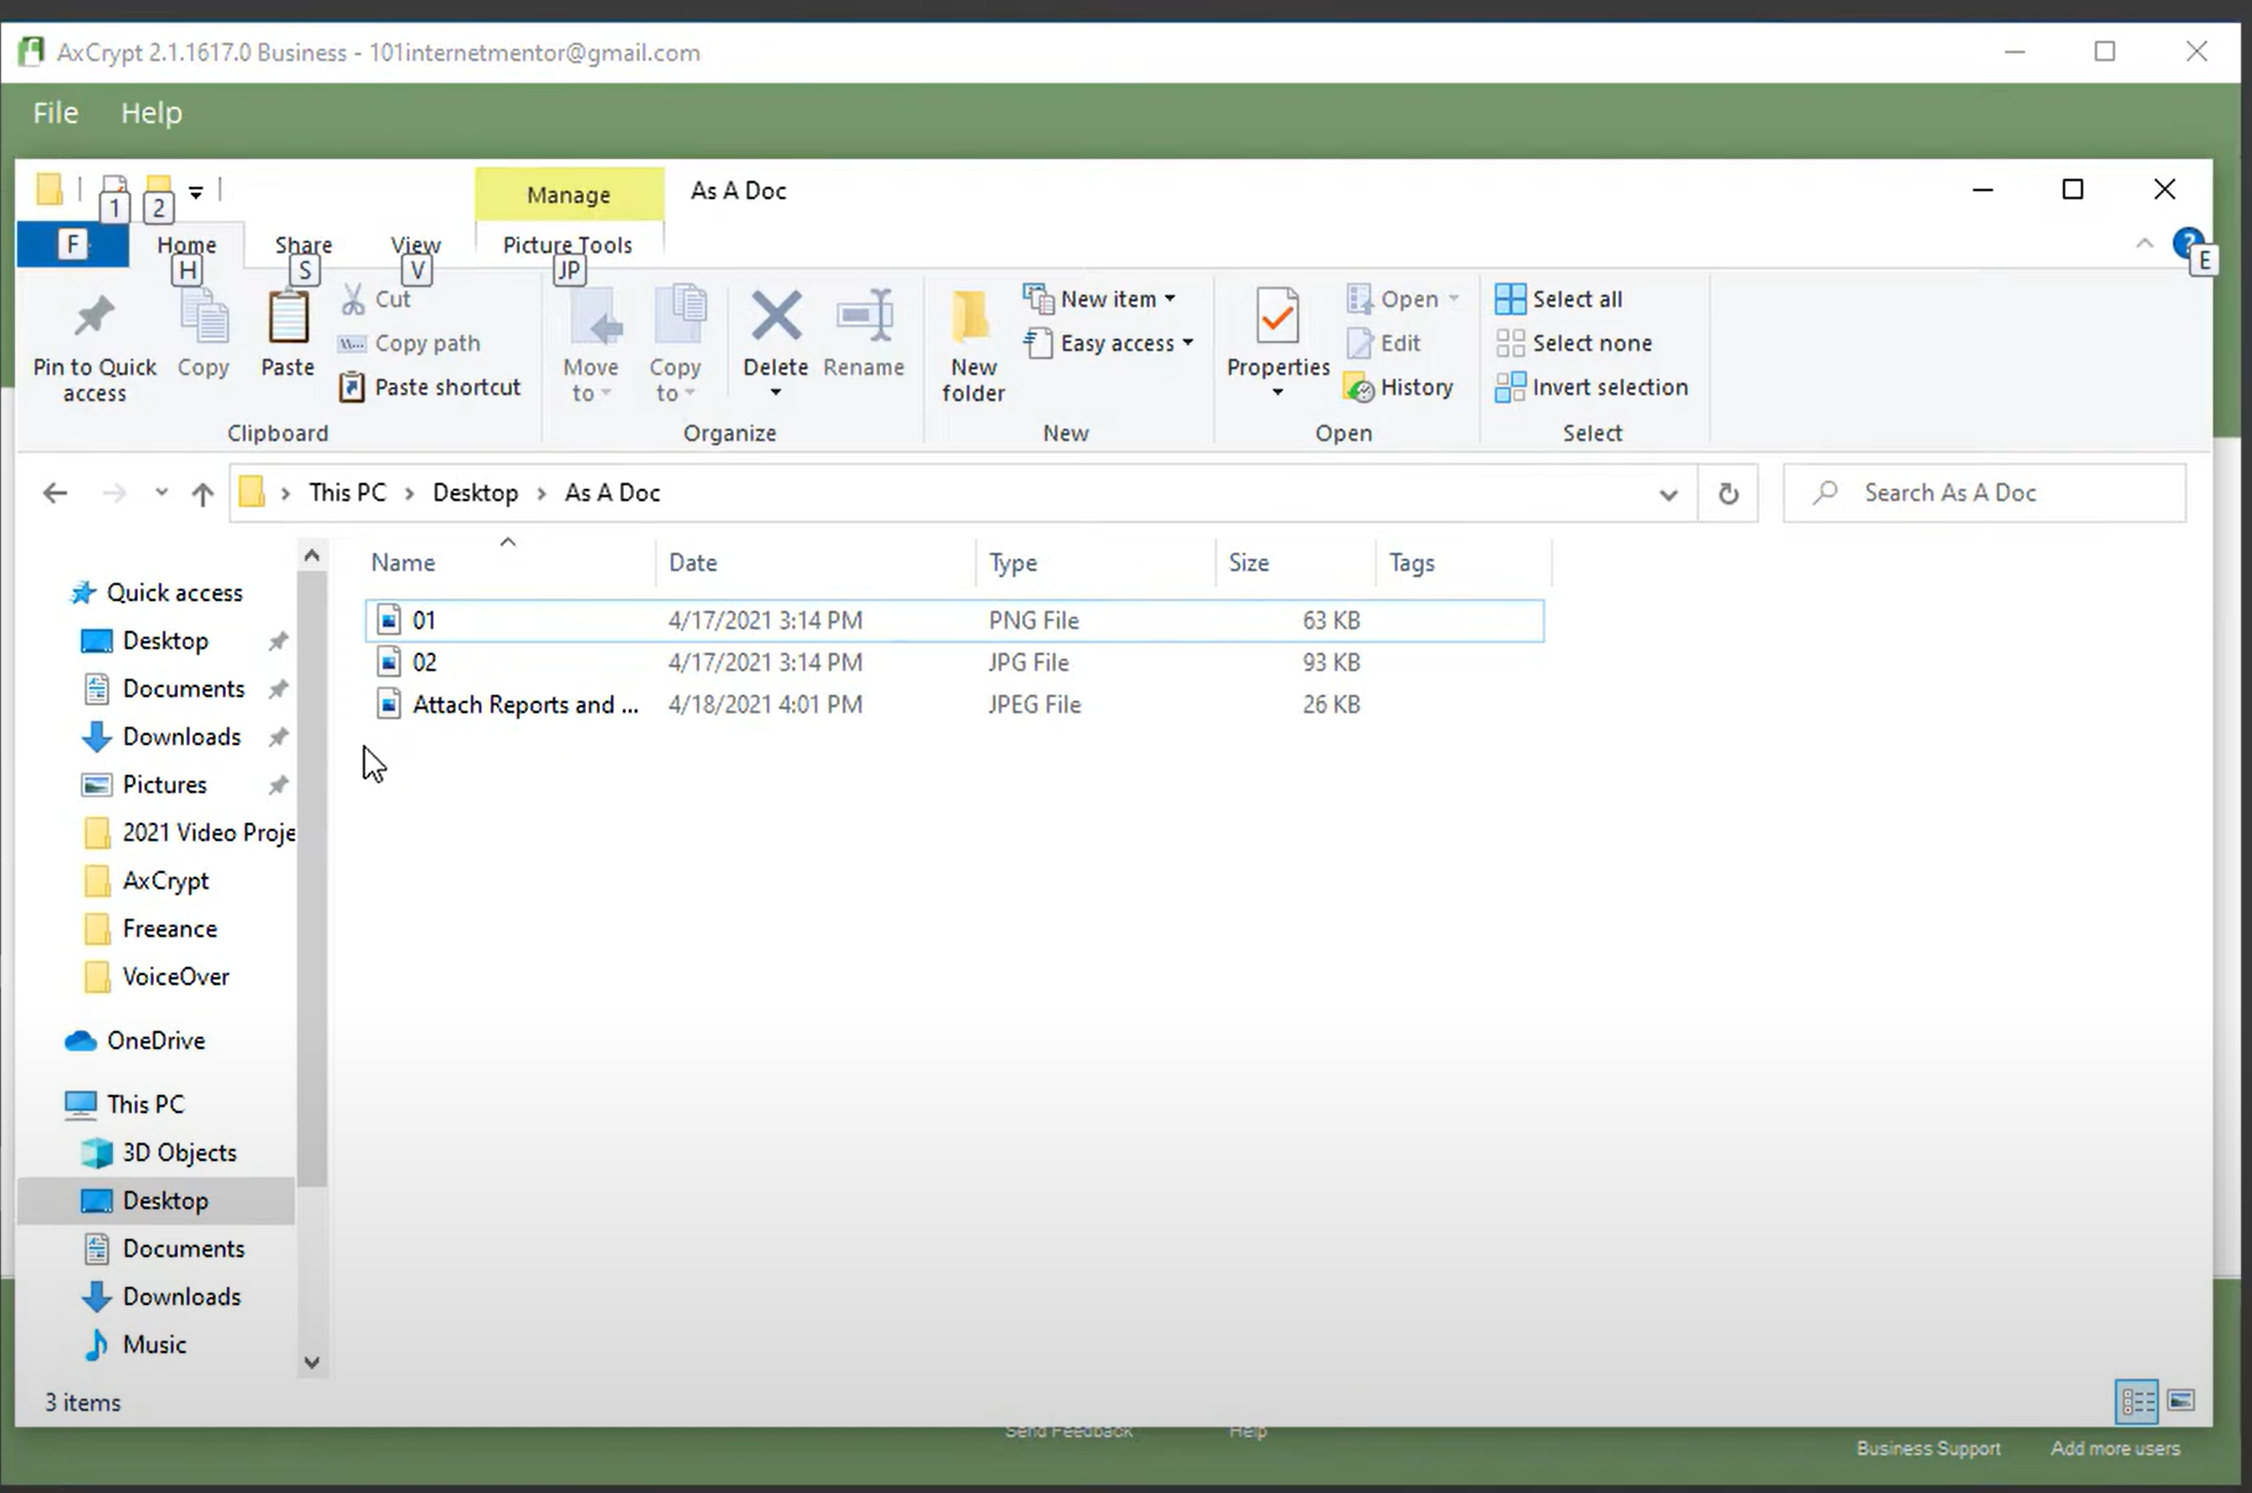2252x1493 pixels.
Task: Switch to large thumbnails view mode
Action: [2181, 1401]
